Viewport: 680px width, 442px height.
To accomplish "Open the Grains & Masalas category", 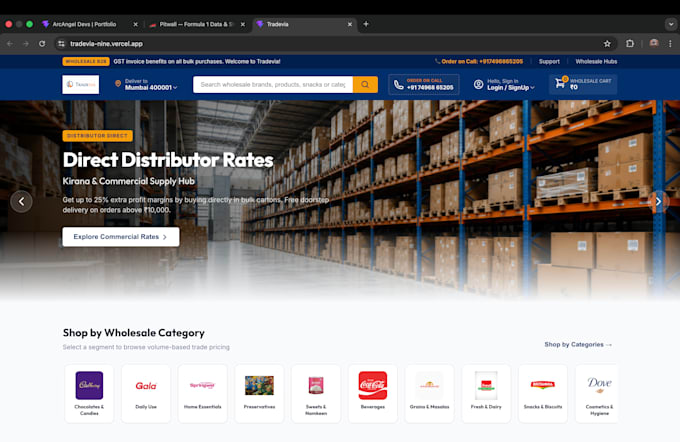I will coord(429,393).
